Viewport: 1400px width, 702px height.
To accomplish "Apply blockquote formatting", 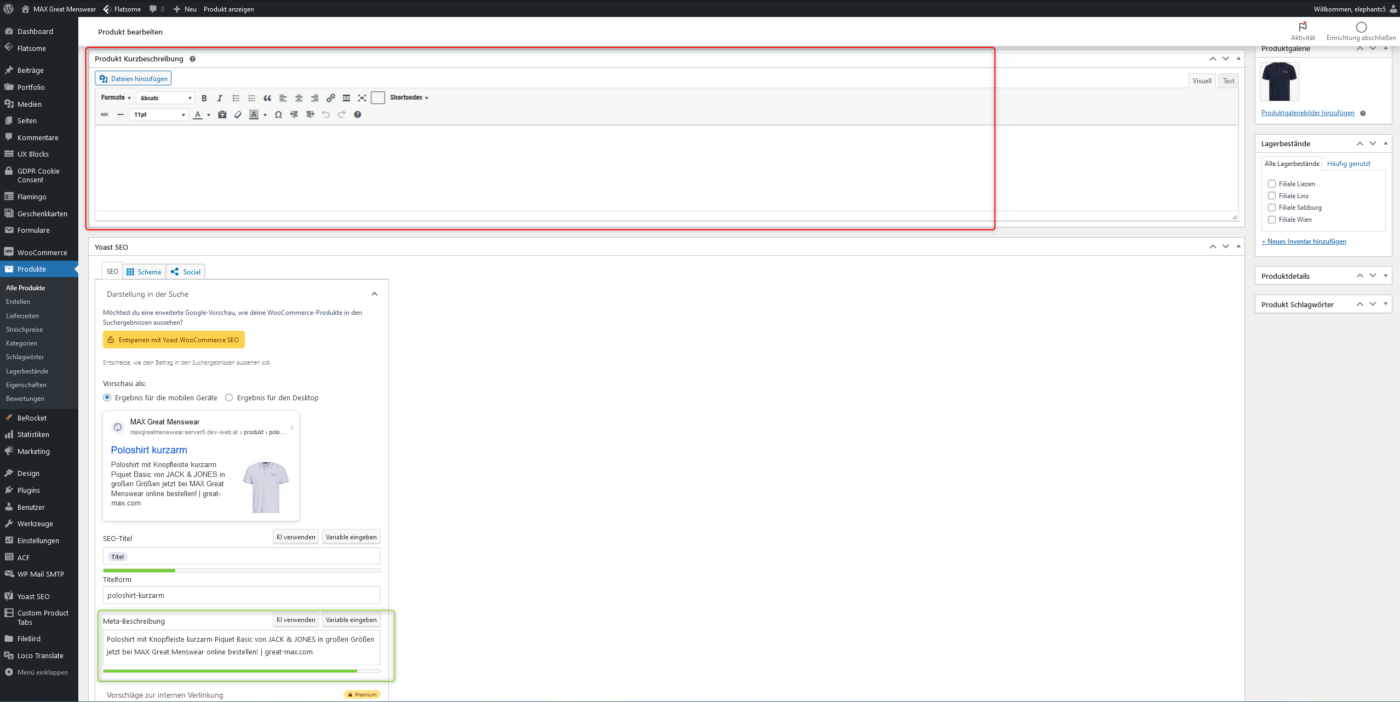I will [x=267, y=98].
